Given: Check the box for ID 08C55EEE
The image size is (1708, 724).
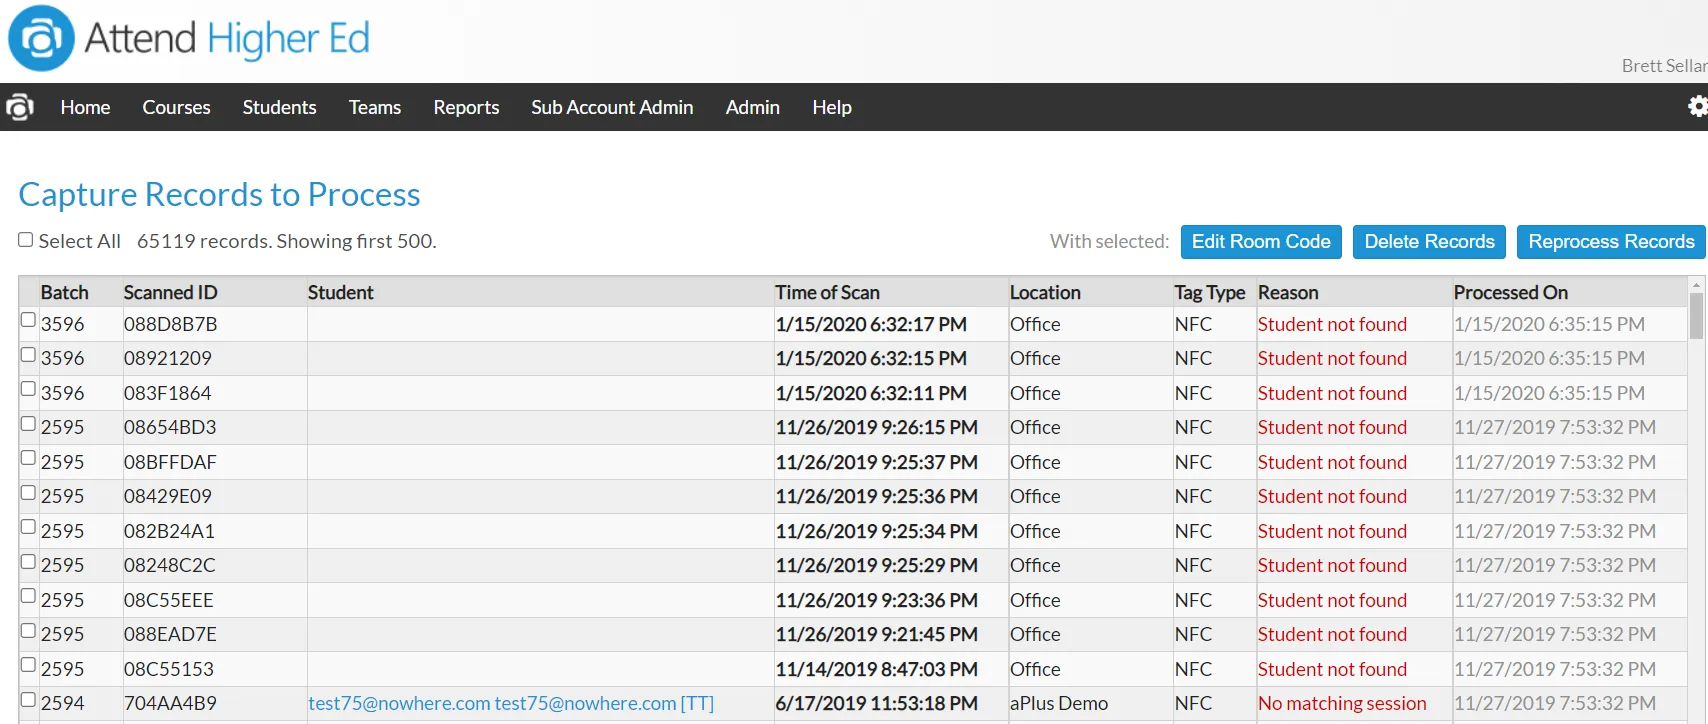Looking at the screenshot, I should 28,596.
